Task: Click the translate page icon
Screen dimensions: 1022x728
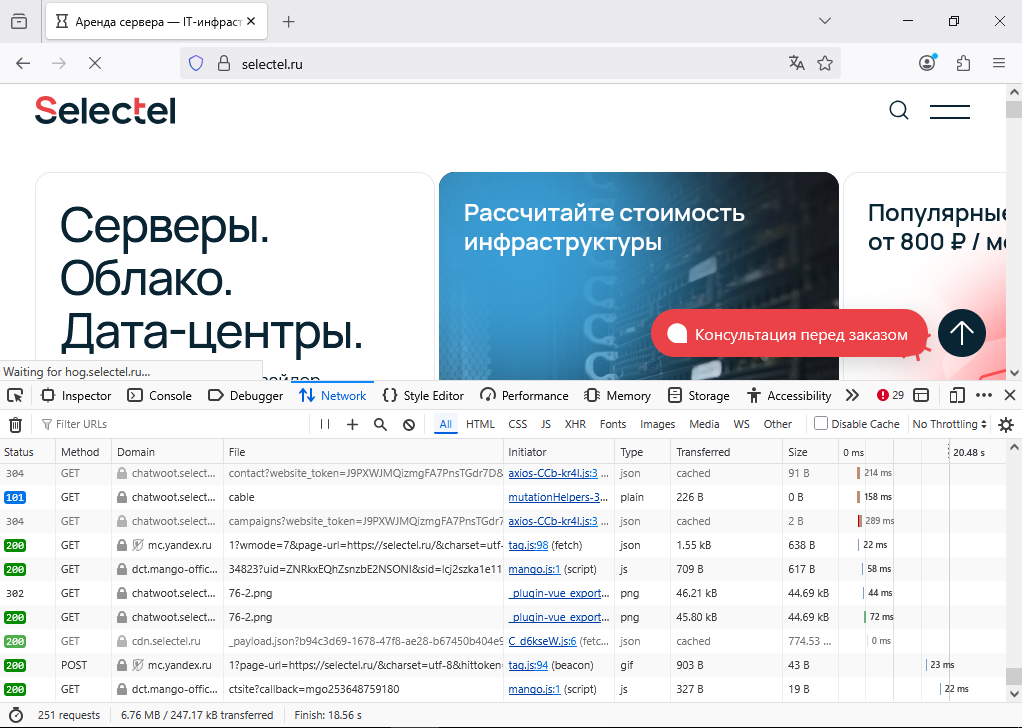Action: point(796,63)
